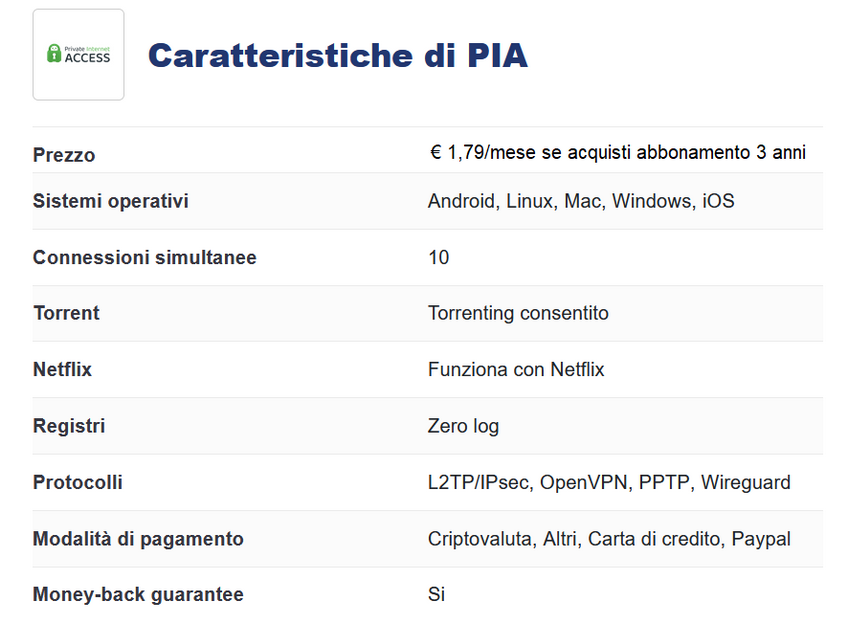Click the Connessioni simultanee label

click(x=144, y=257)
